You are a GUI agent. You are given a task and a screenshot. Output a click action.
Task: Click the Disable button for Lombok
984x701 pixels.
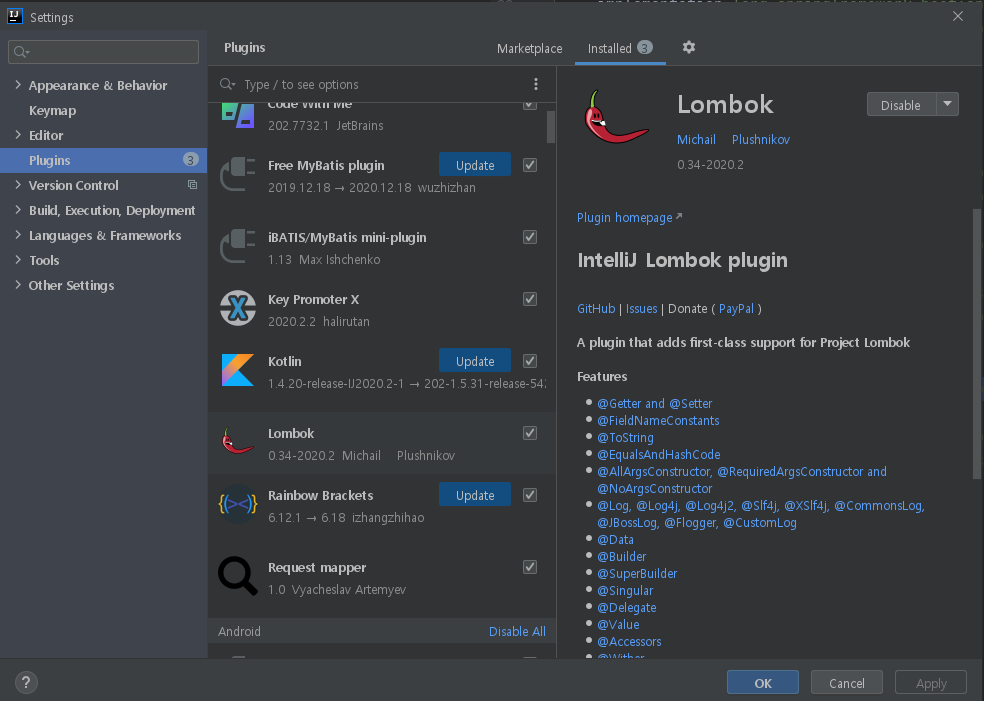pos(901,105)
